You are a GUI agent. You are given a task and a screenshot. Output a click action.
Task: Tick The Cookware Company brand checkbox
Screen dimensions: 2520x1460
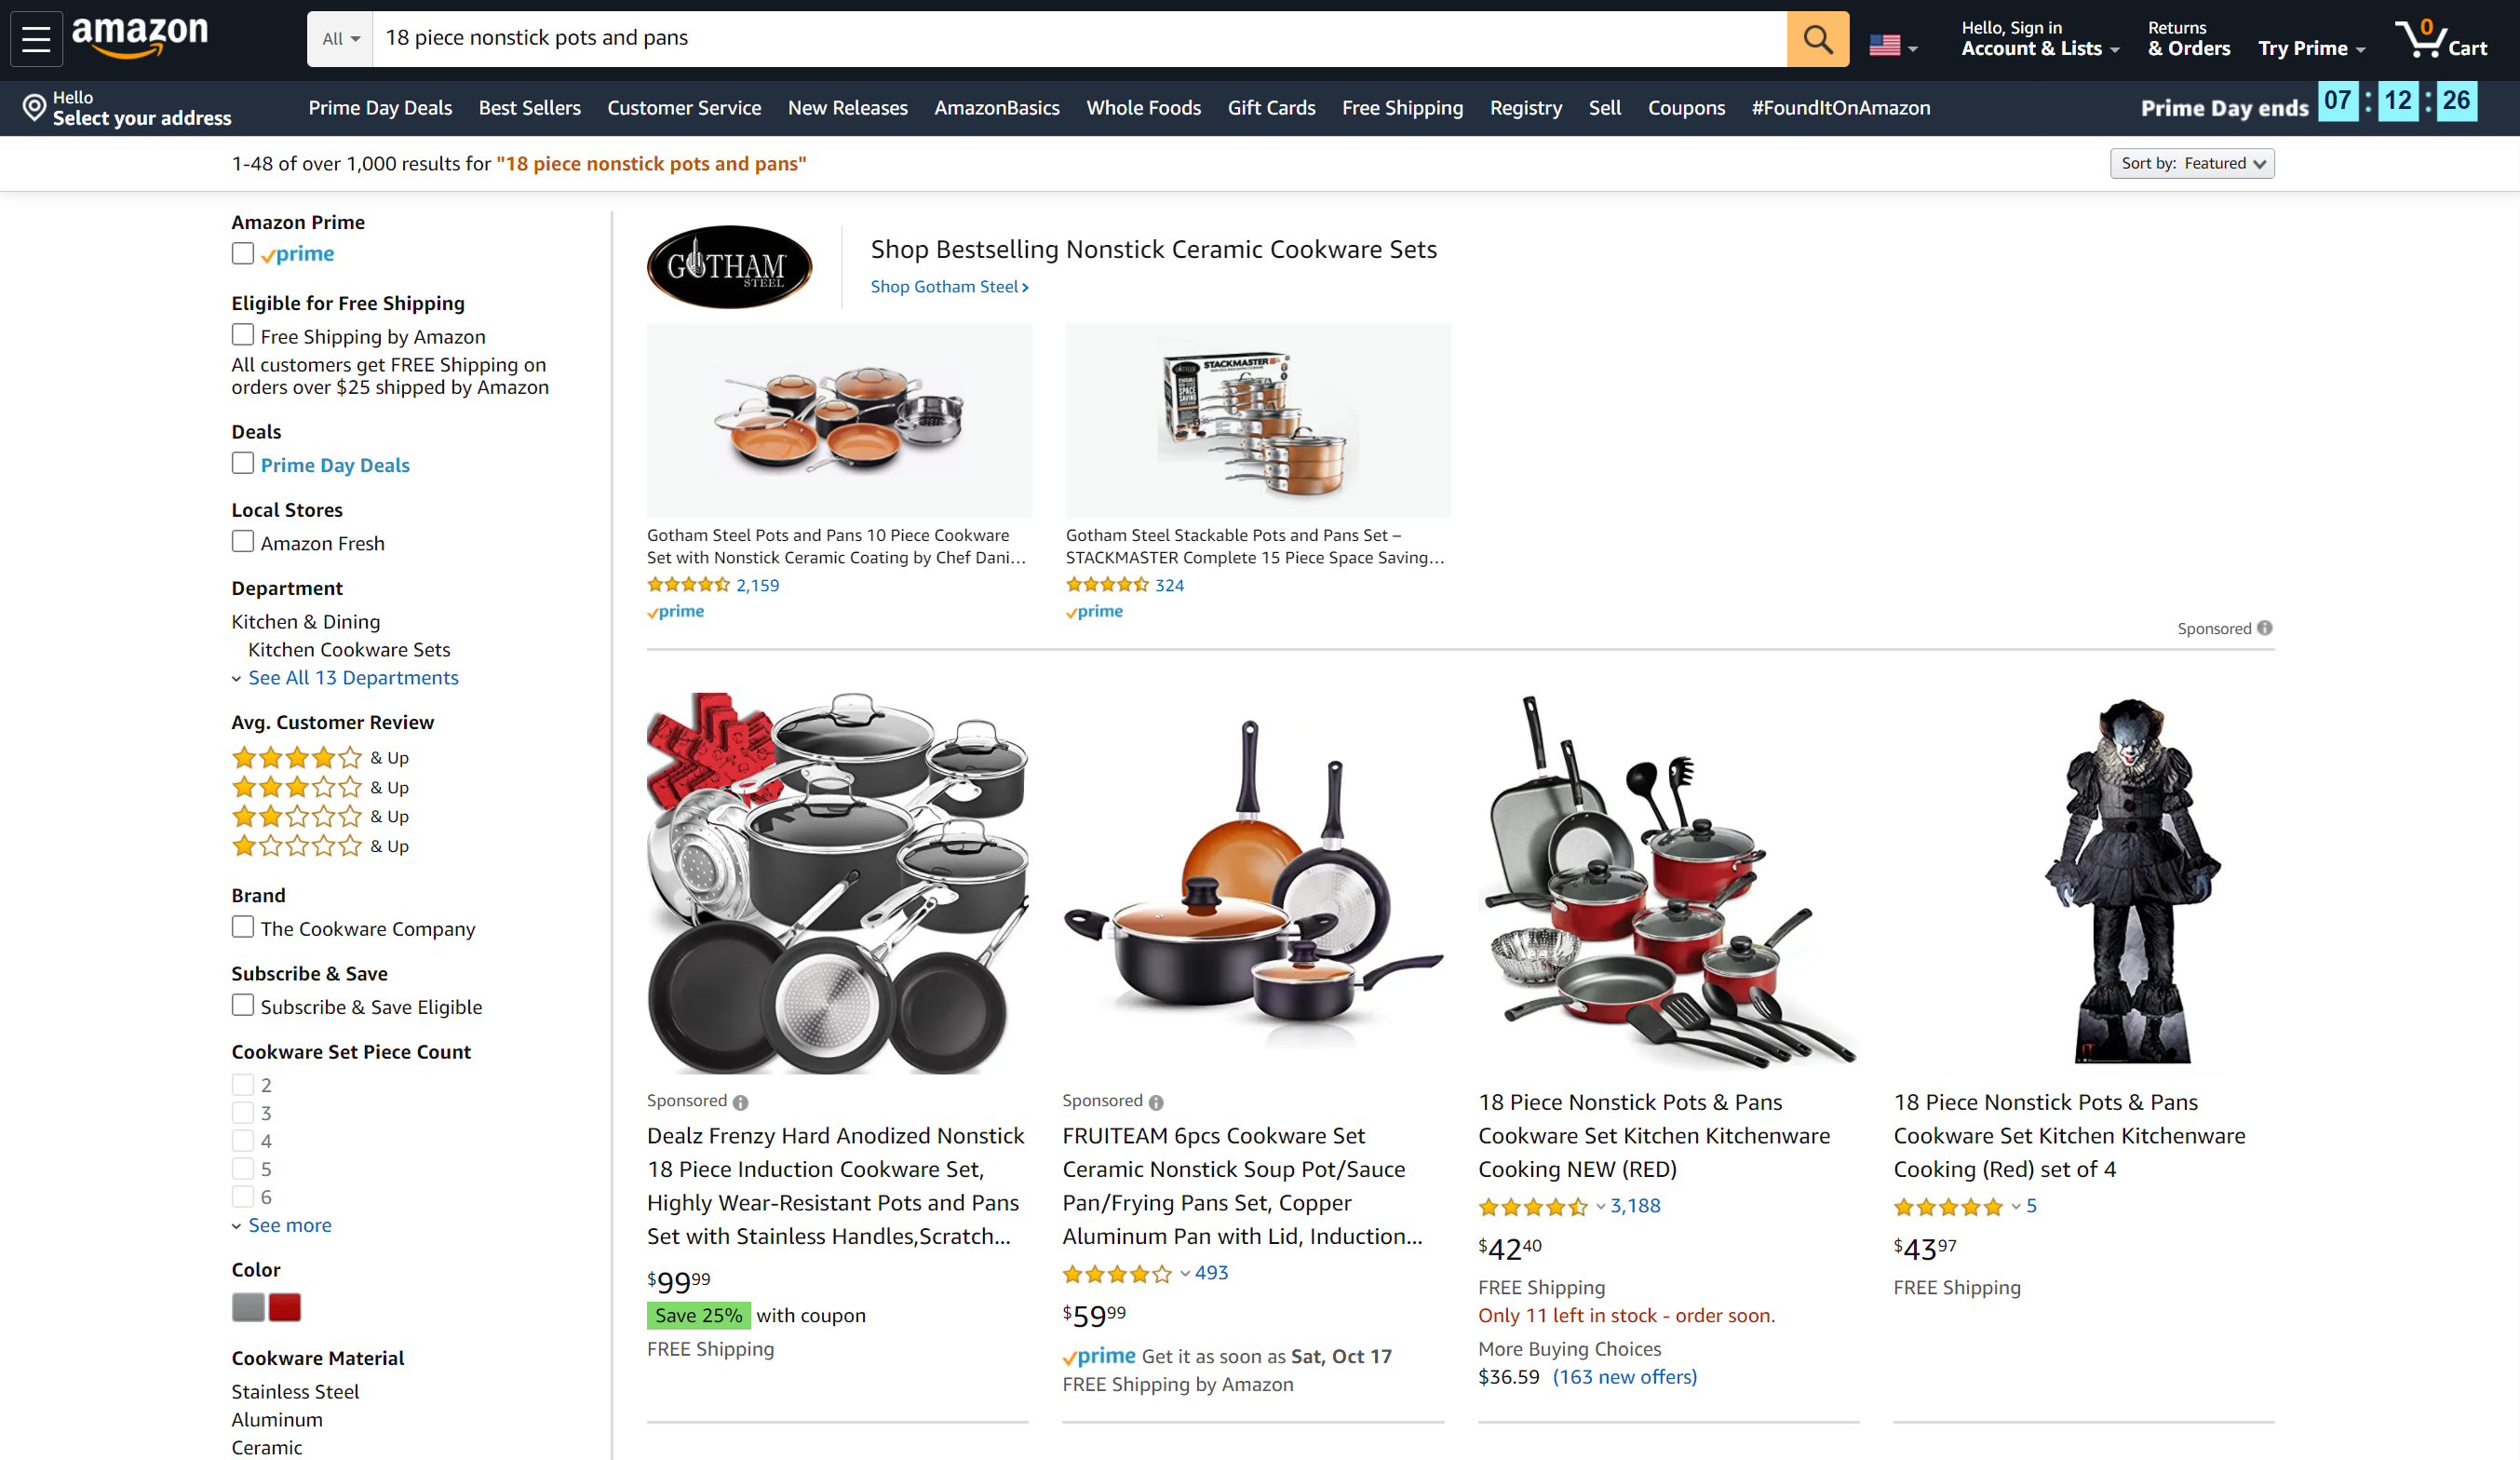click(242, 927)
